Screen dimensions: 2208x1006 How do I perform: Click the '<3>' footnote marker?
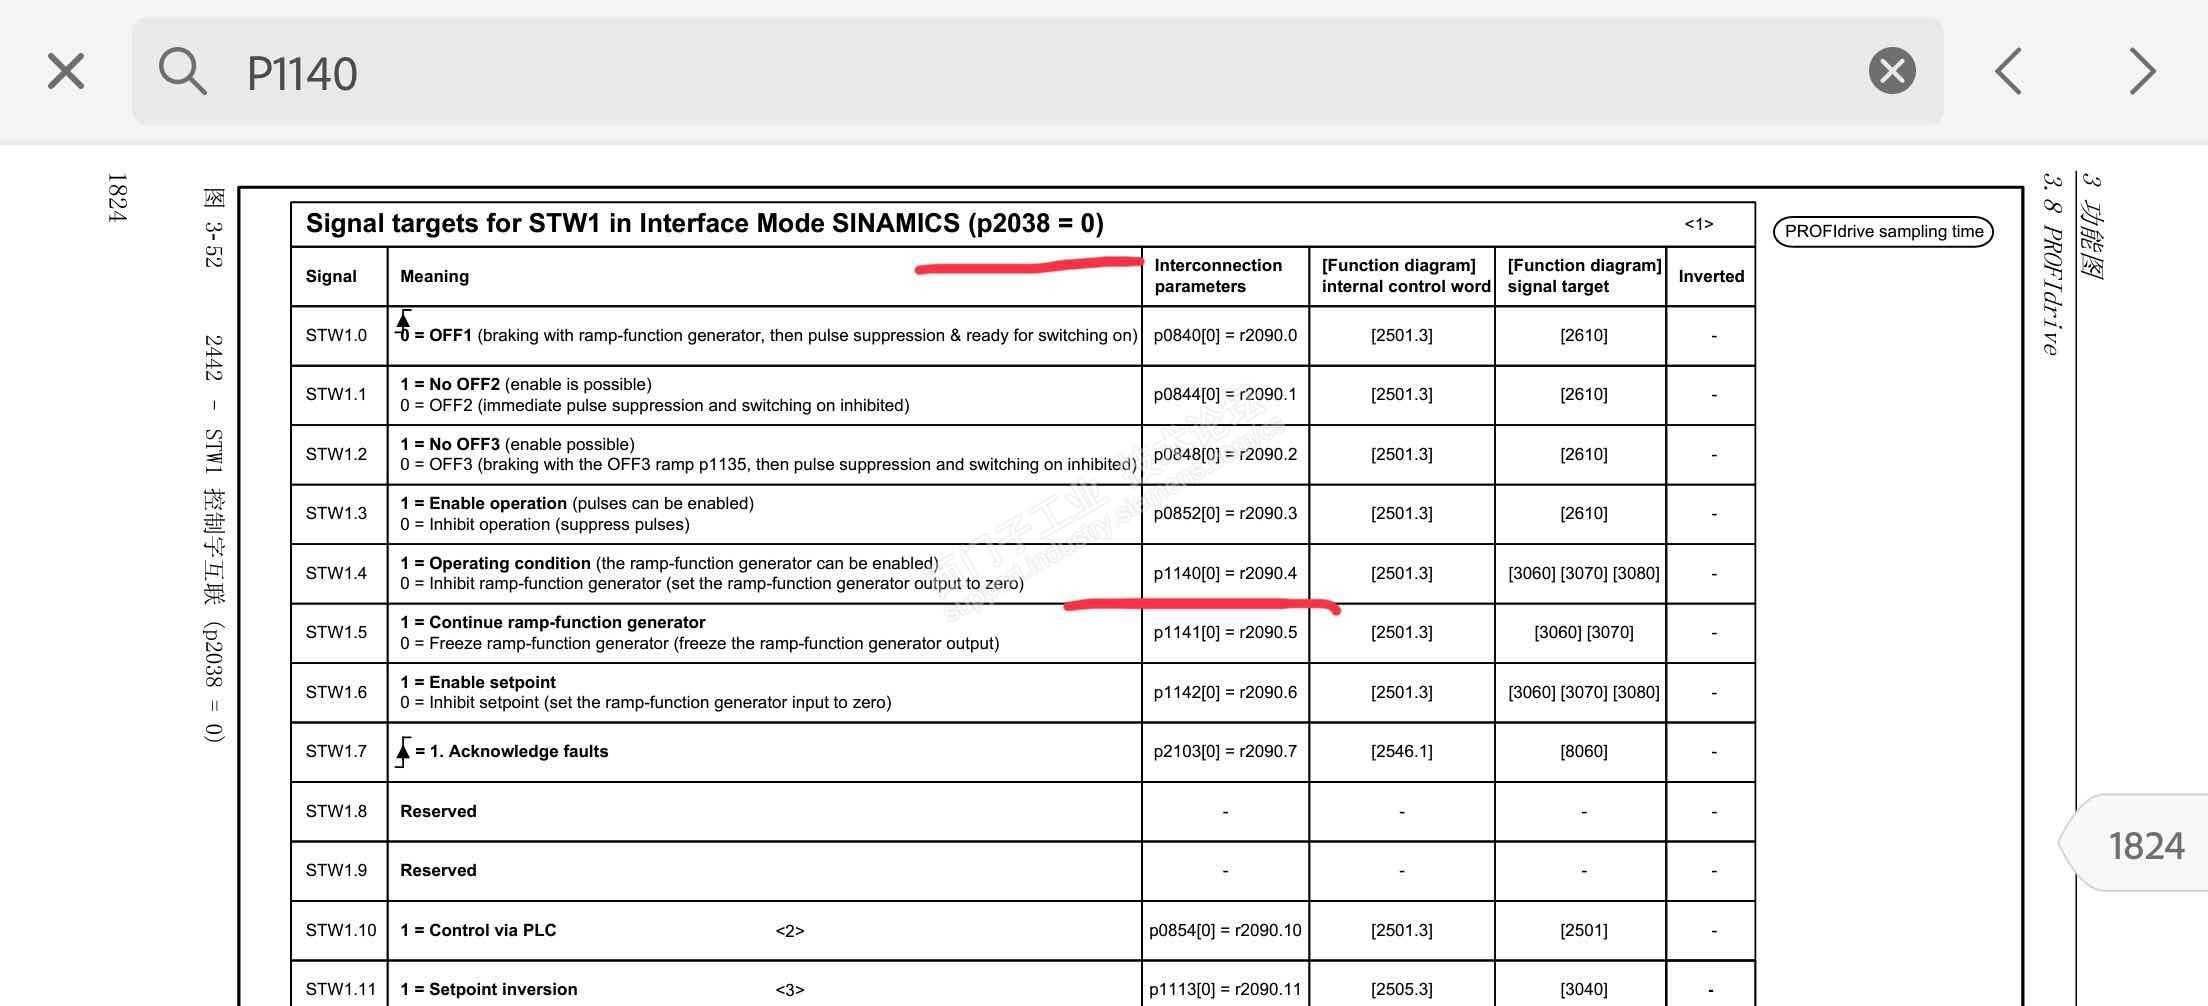790,990
